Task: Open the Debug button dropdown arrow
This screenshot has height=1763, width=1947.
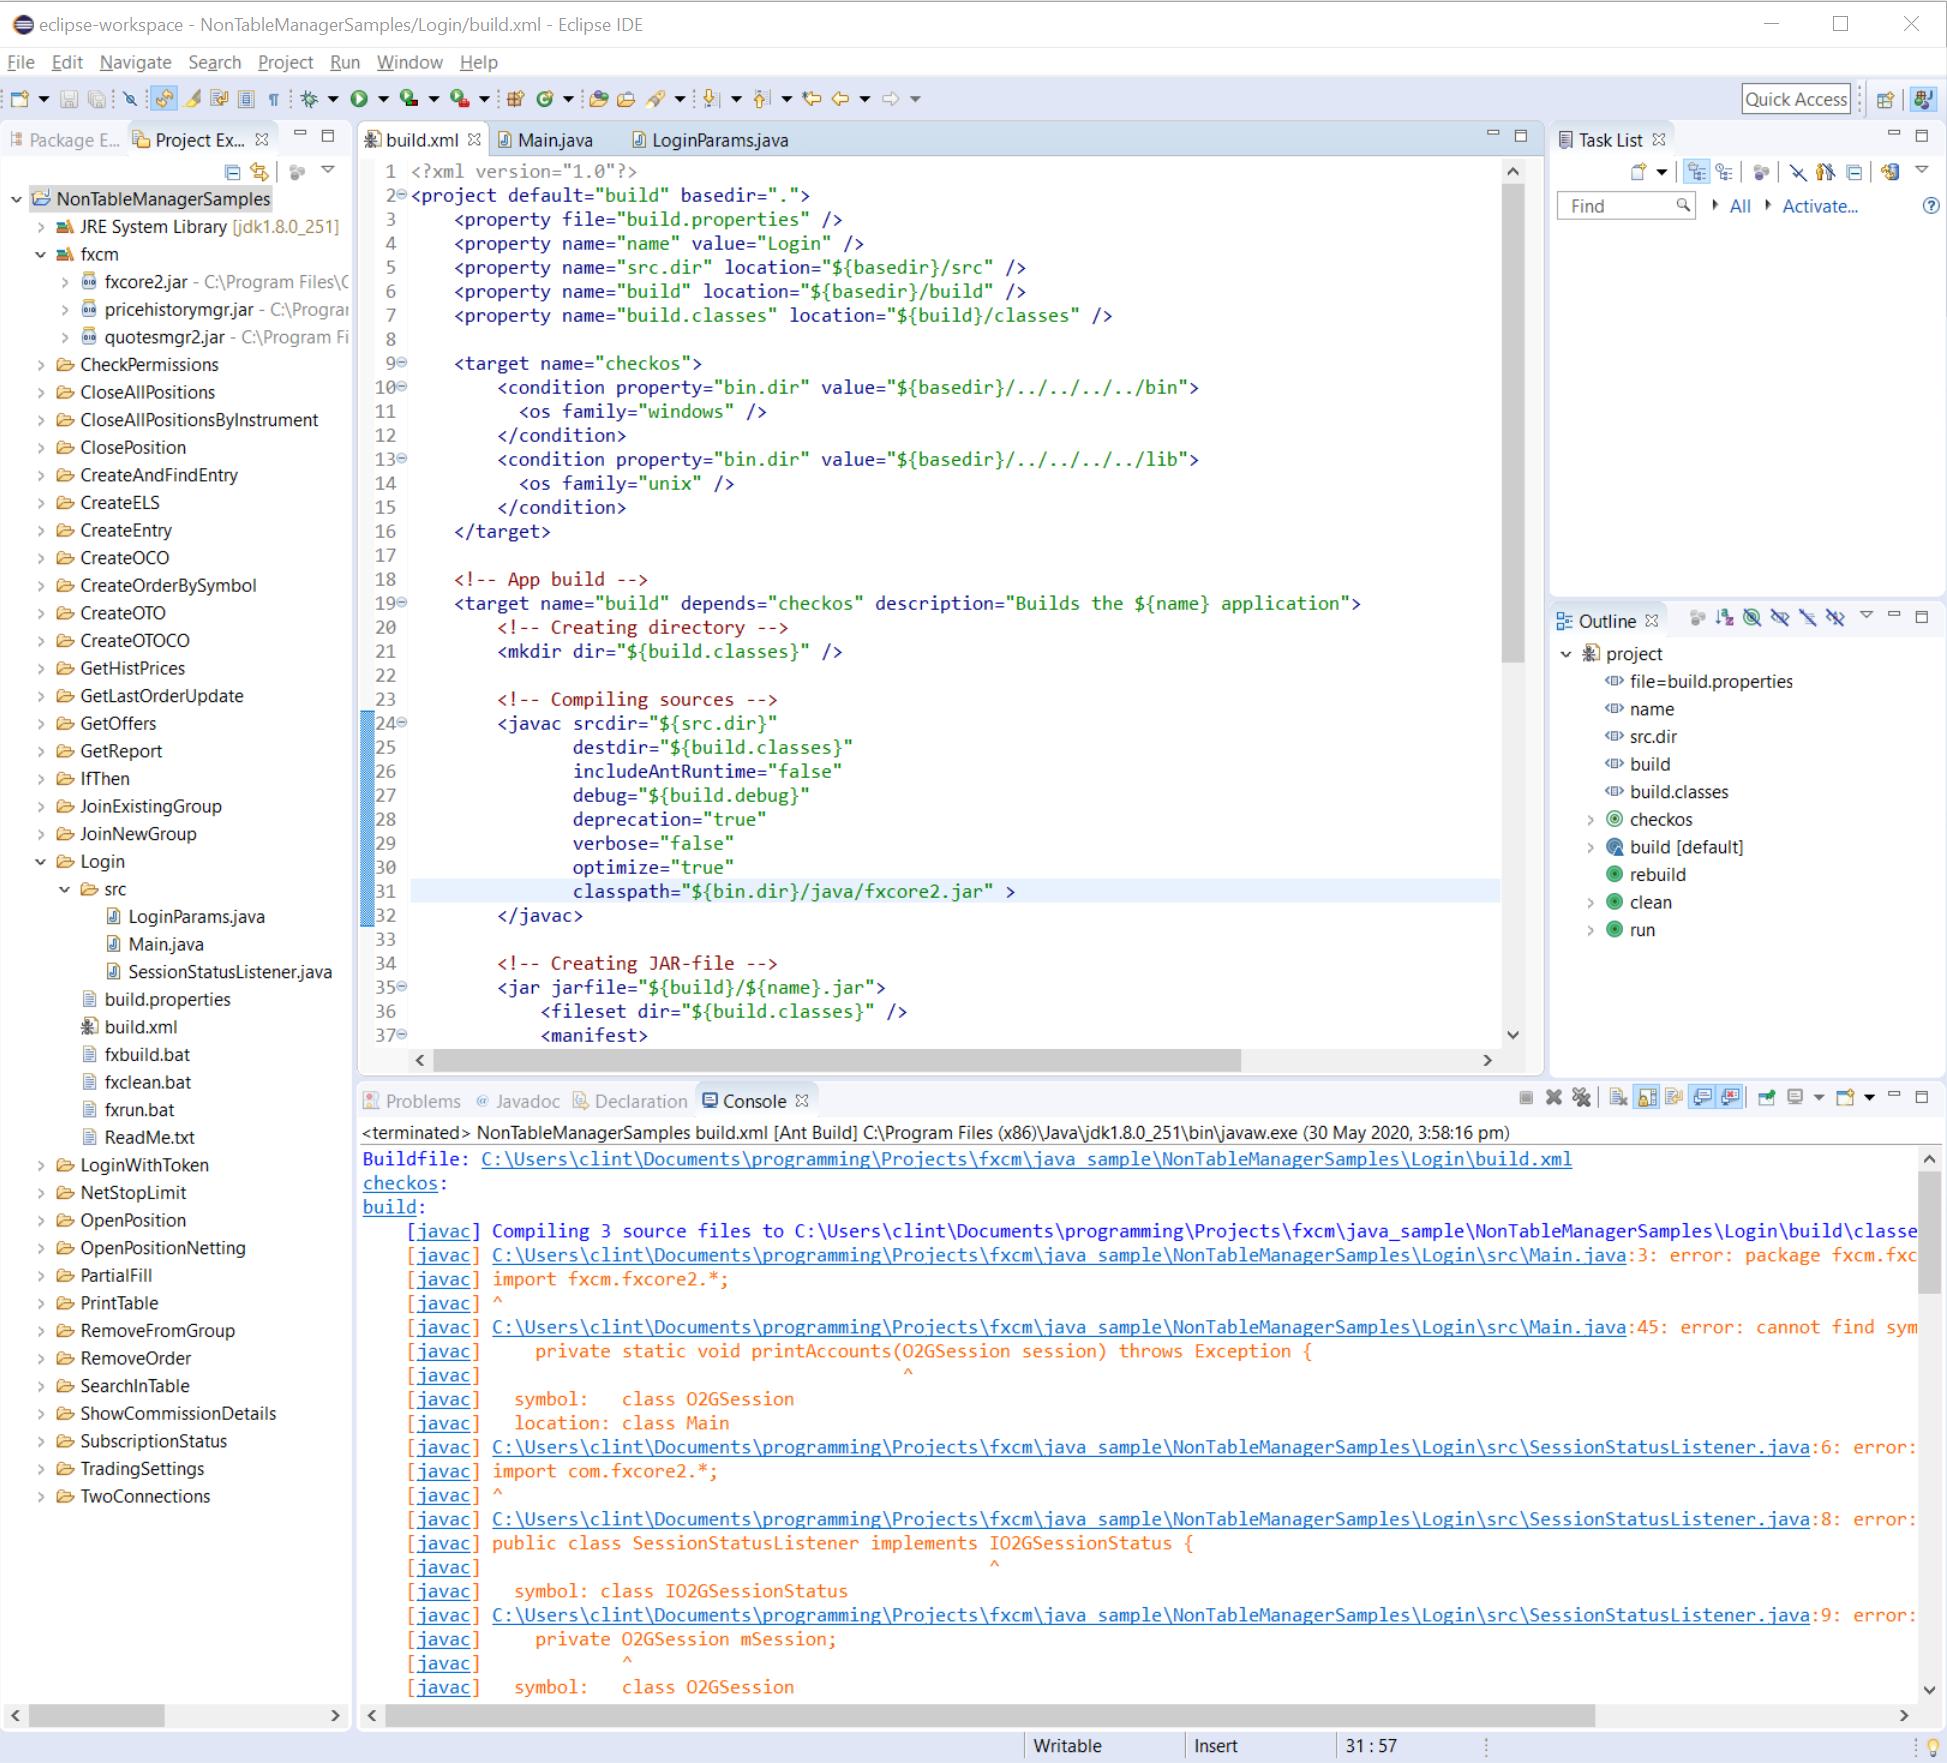Action: pyautogui.click(x=333, y=99)
